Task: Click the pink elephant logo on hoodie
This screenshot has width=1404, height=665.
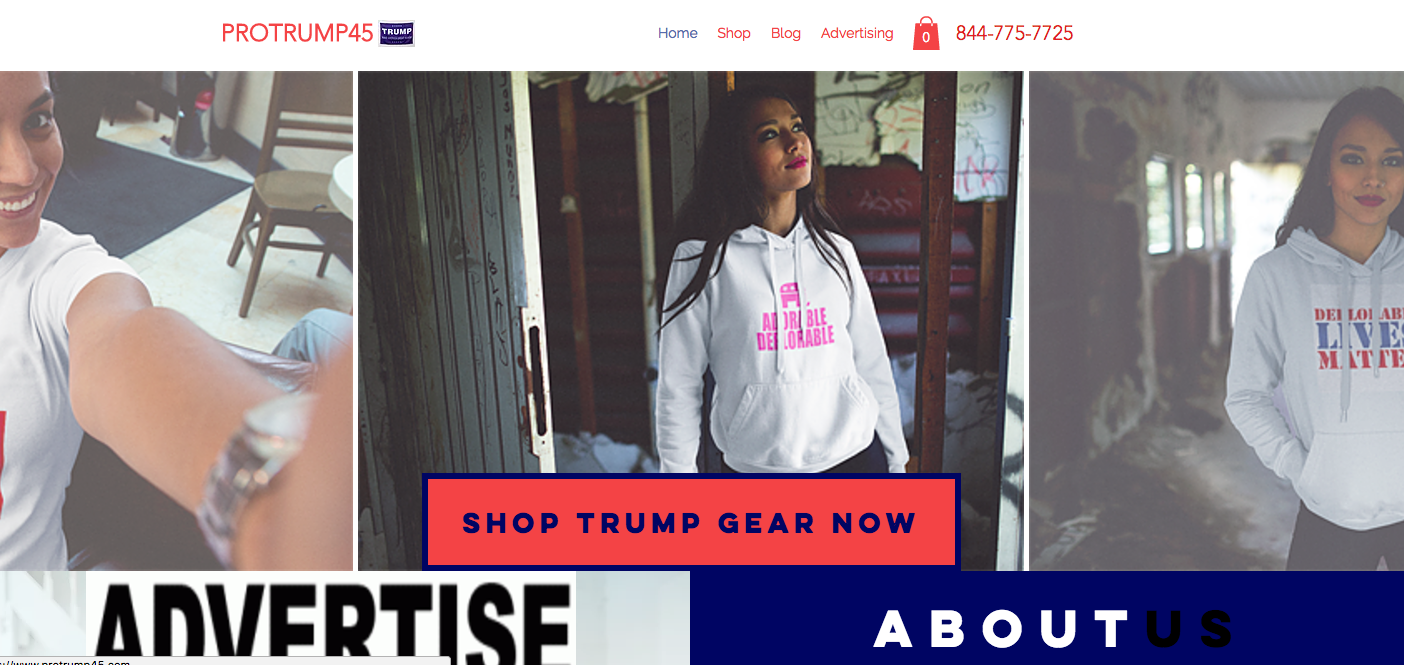Action: 796,297
